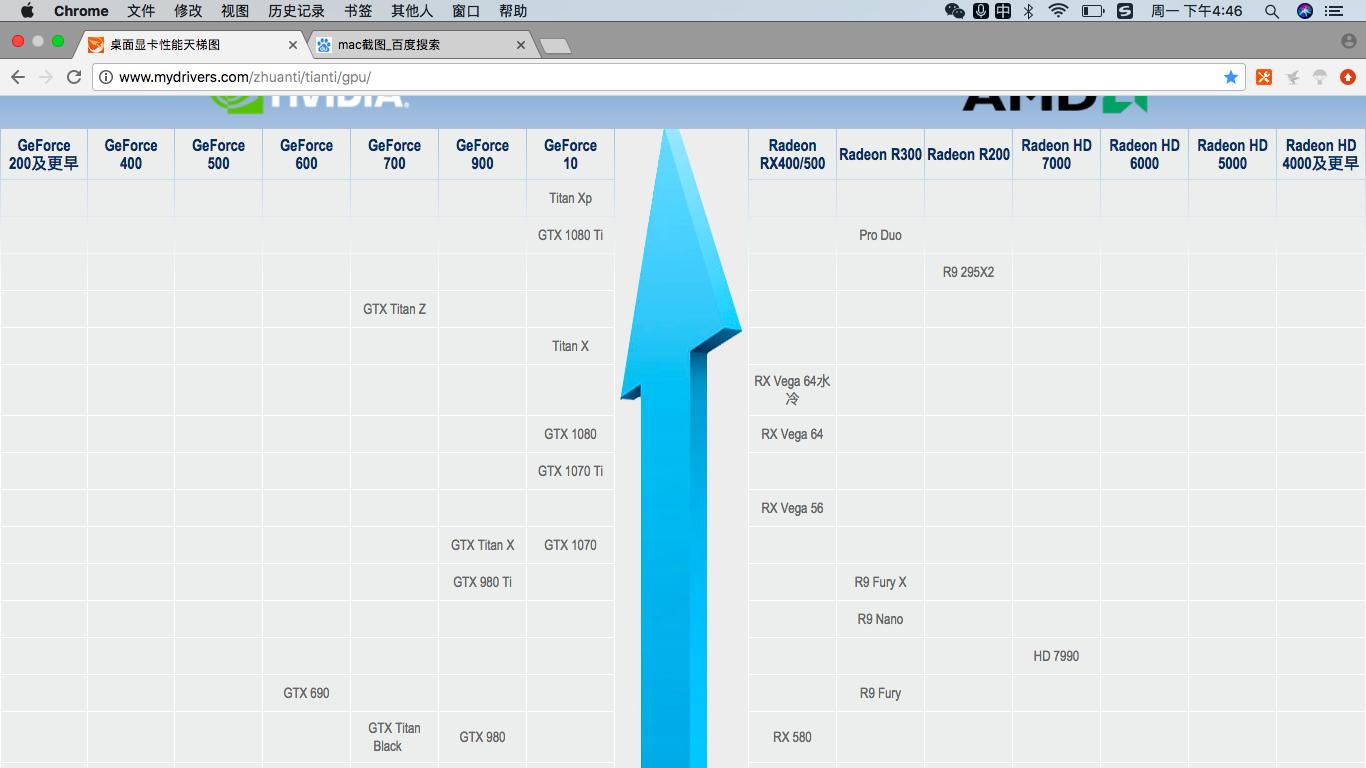Click the HD 7990 cell
This screenshot has width=1366, height=768.
coord(1056,656)
